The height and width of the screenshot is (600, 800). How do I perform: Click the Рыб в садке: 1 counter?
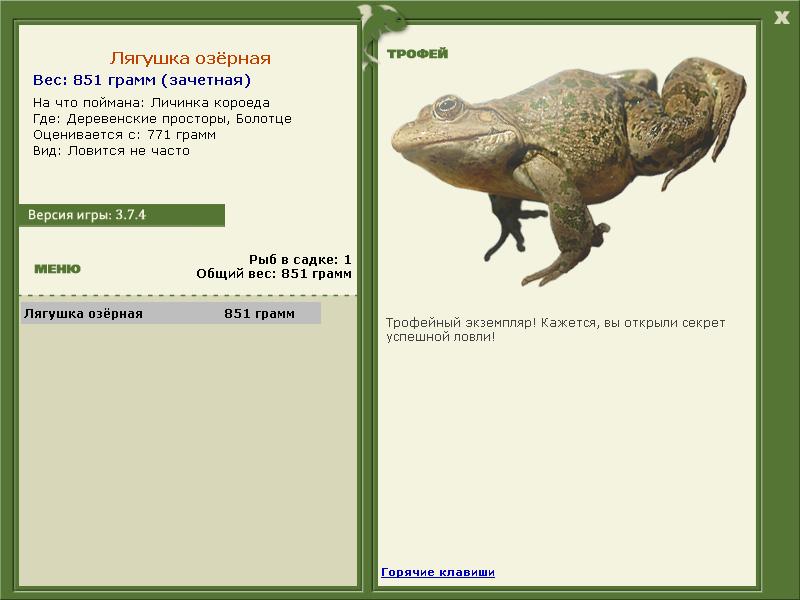[300, 259]
